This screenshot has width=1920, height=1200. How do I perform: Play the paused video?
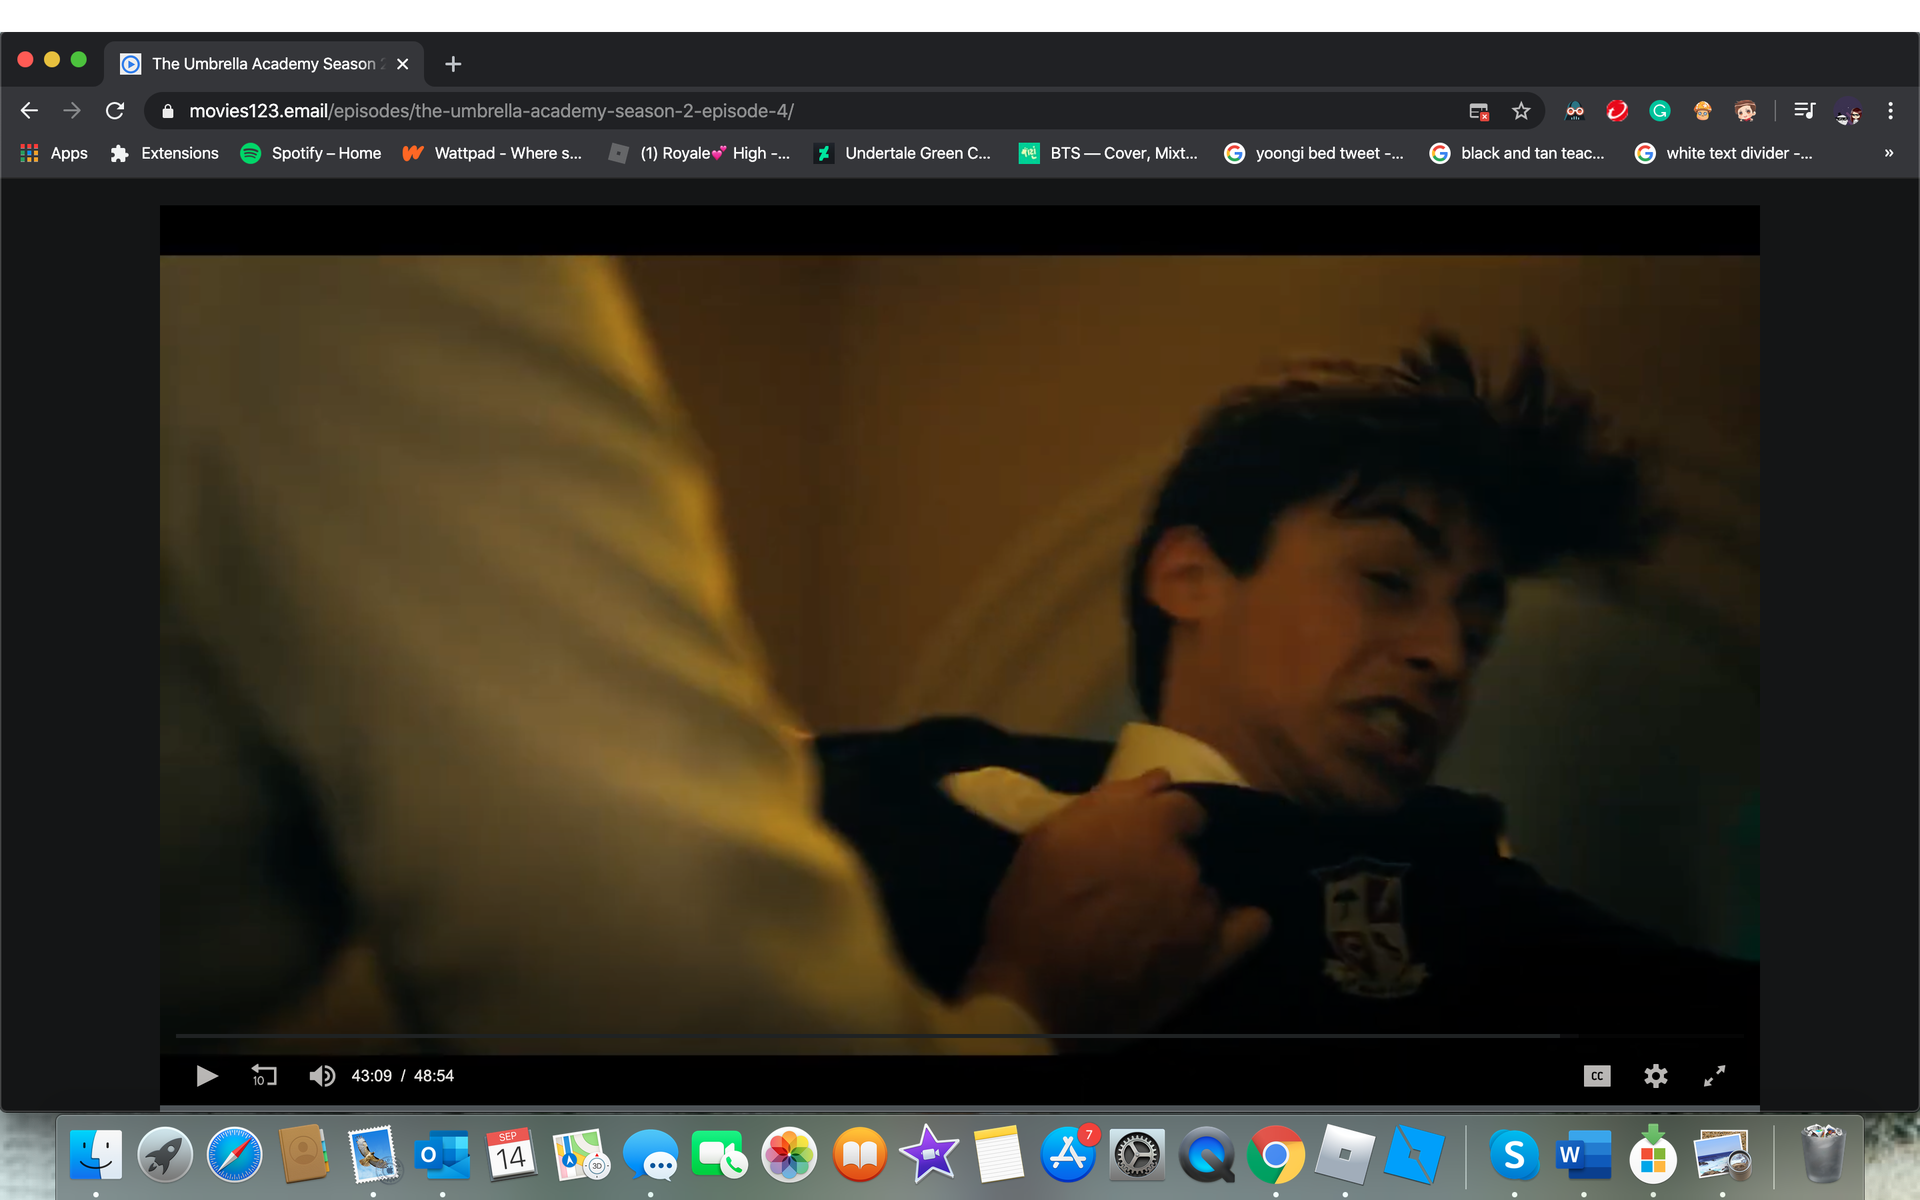point(207,1076)
